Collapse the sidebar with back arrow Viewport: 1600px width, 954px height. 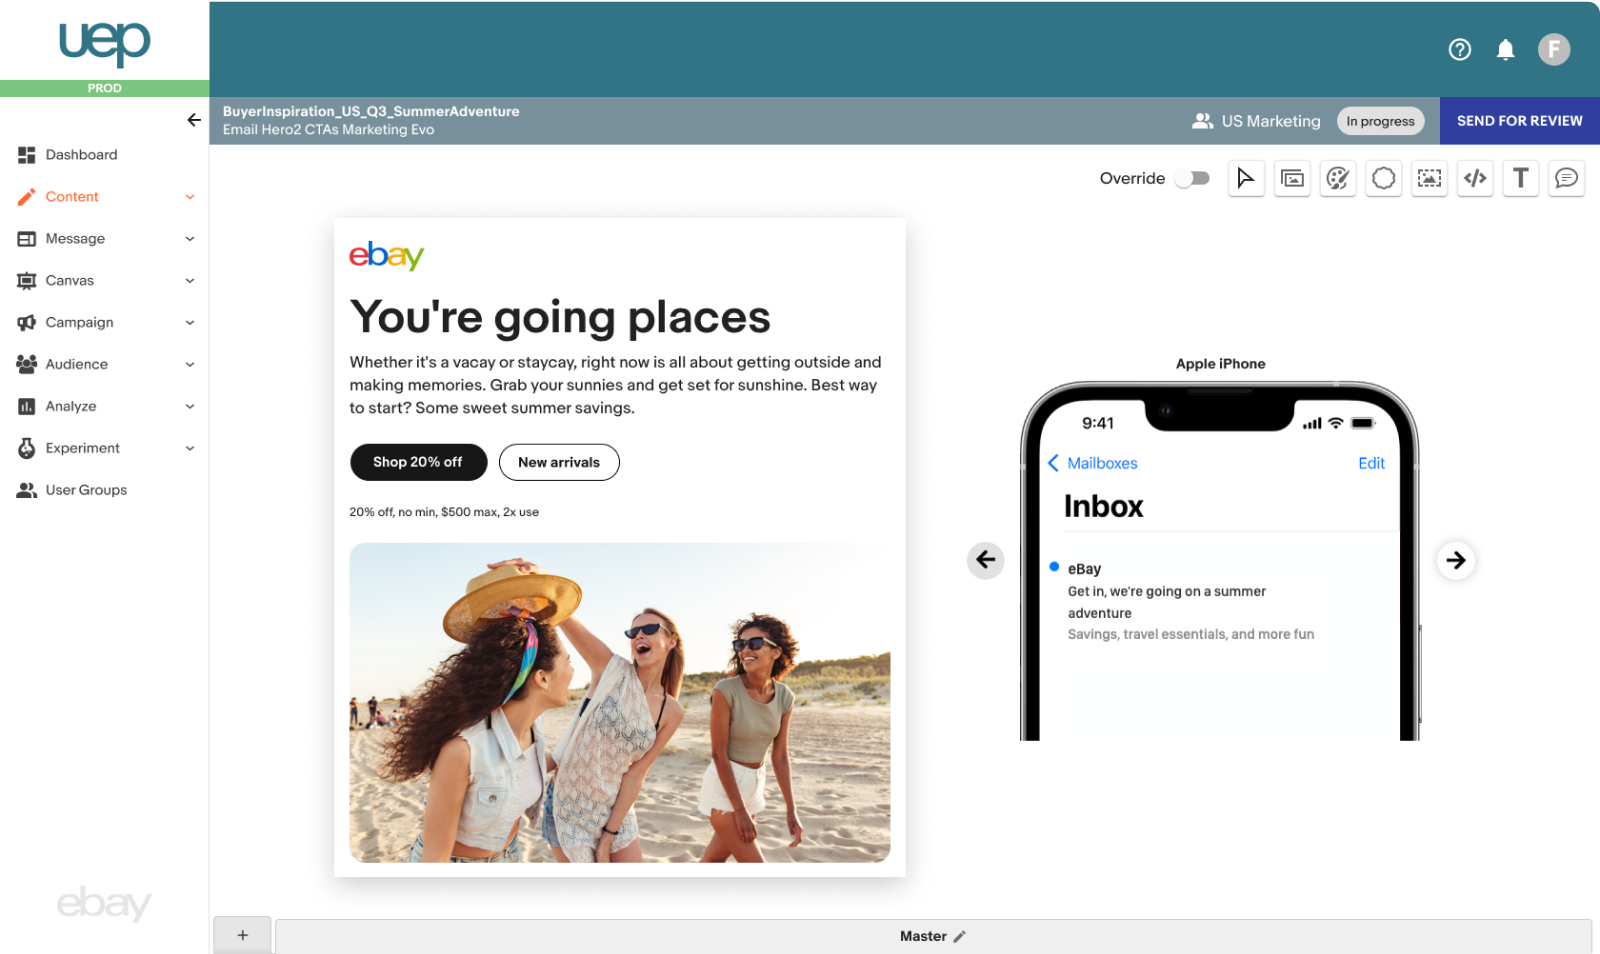pyautogui.click(x=194, y=120)
